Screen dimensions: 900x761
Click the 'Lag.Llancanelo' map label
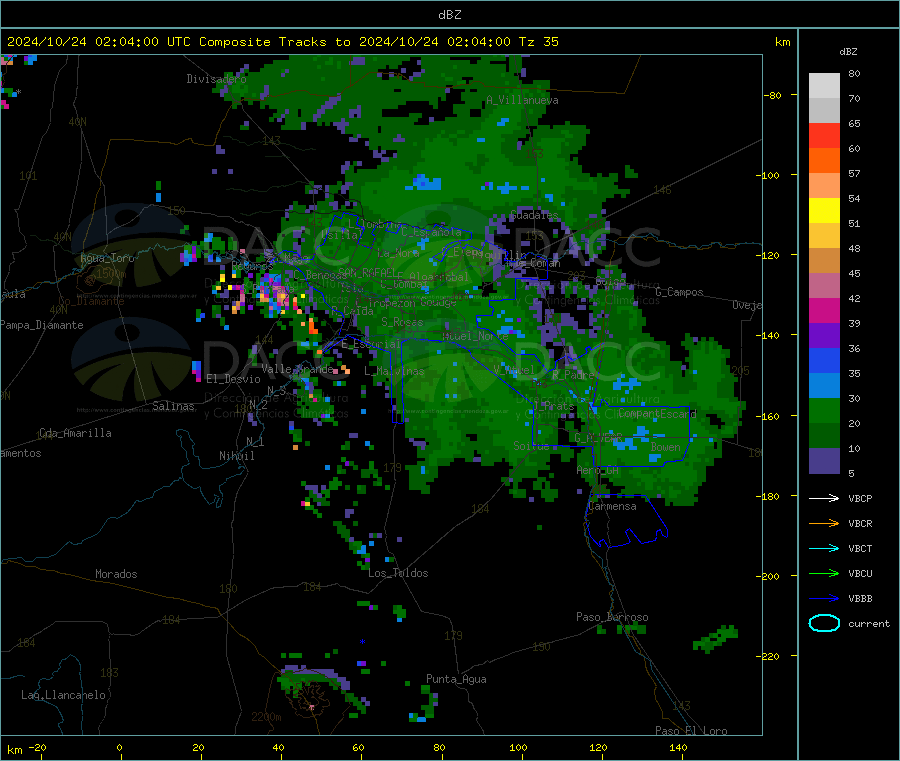coord(63,695)
